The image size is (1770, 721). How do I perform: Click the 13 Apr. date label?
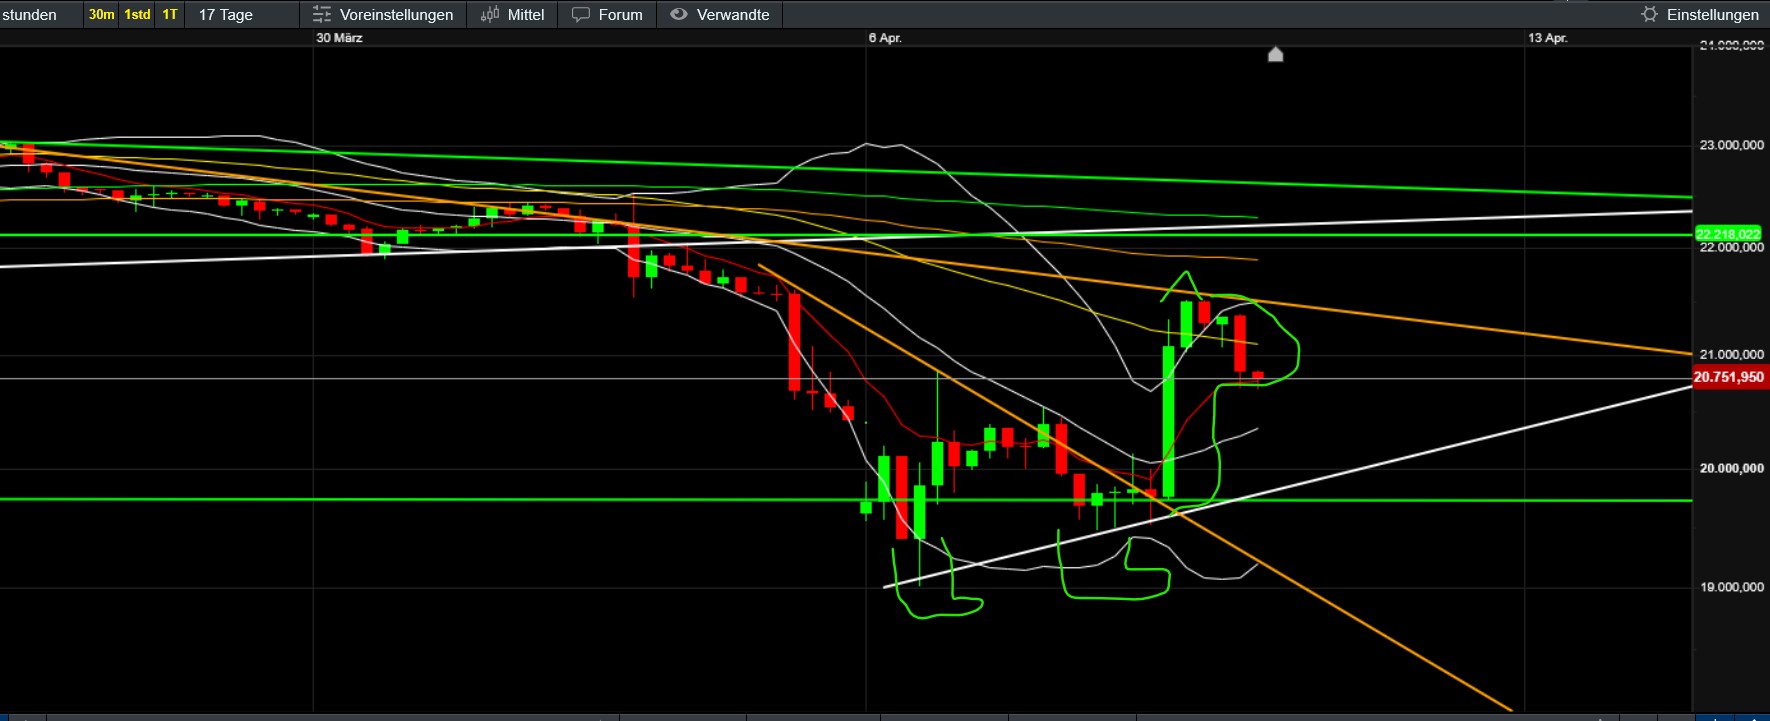[x=1548, y=38]
